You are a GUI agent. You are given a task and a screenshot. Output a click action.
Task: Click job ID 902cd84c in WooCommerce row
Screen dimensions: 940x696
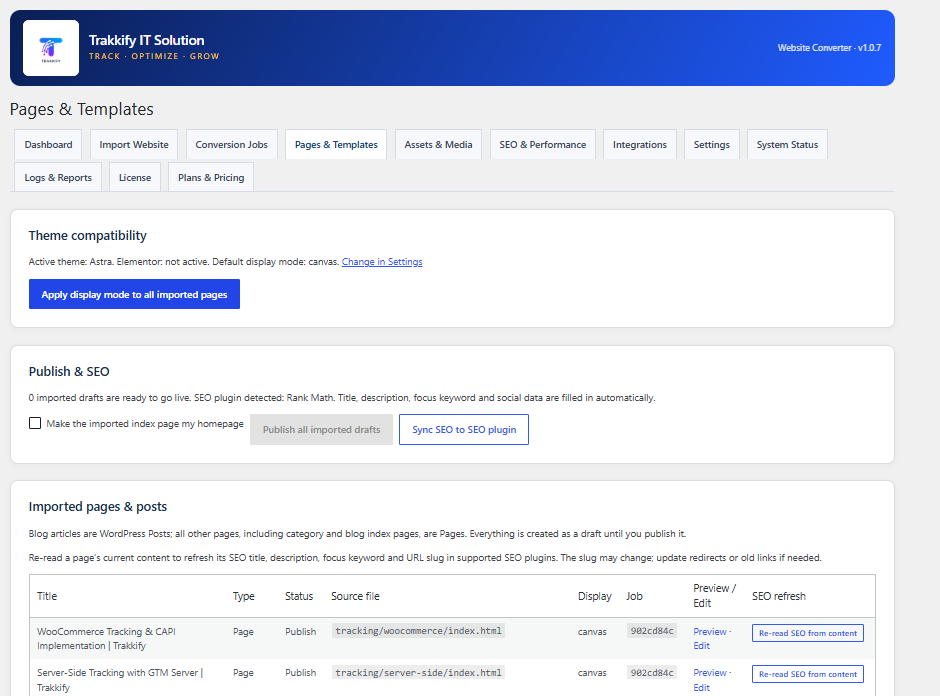click(x=652, y=631)
